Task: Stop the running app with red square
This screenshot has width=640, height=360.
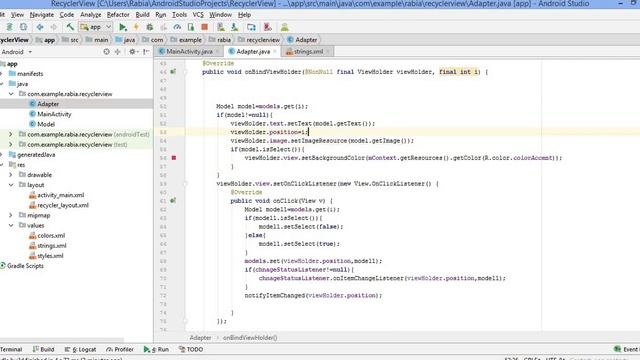Action: [x=204, y=27]
